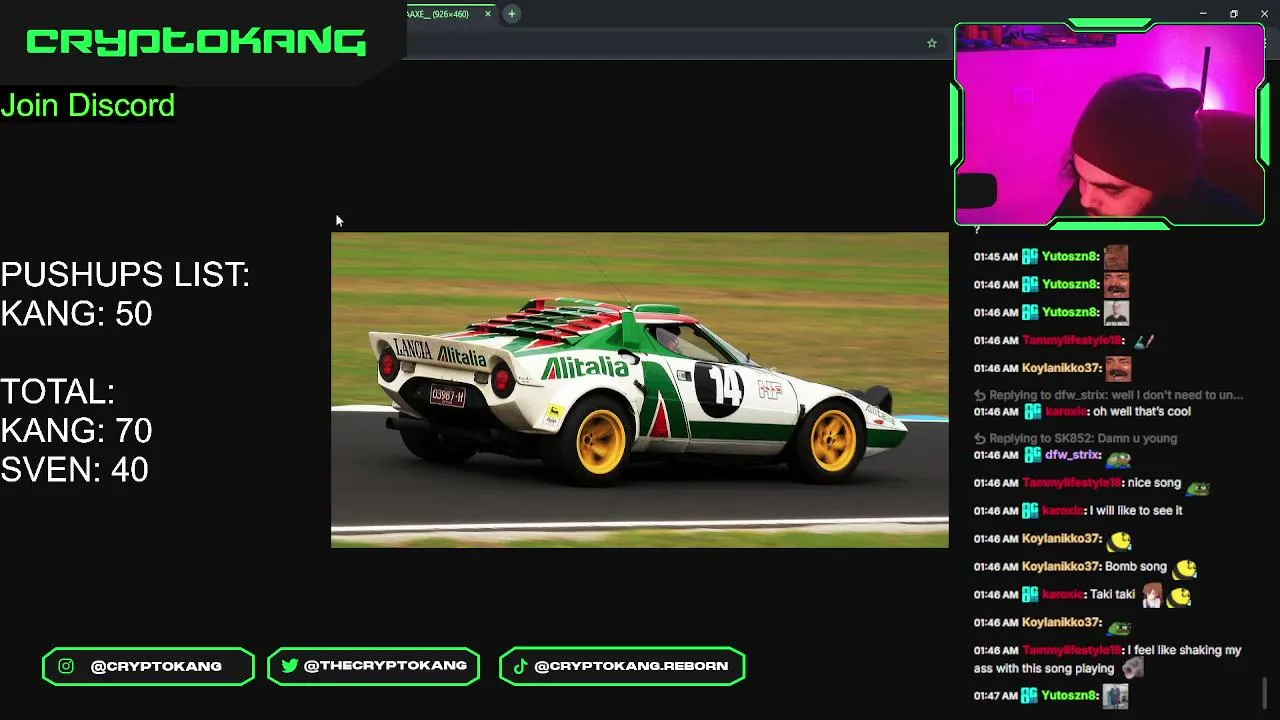
Task: Click the 'oh well that's cool' message
Action: click(x=1141, y=411)
